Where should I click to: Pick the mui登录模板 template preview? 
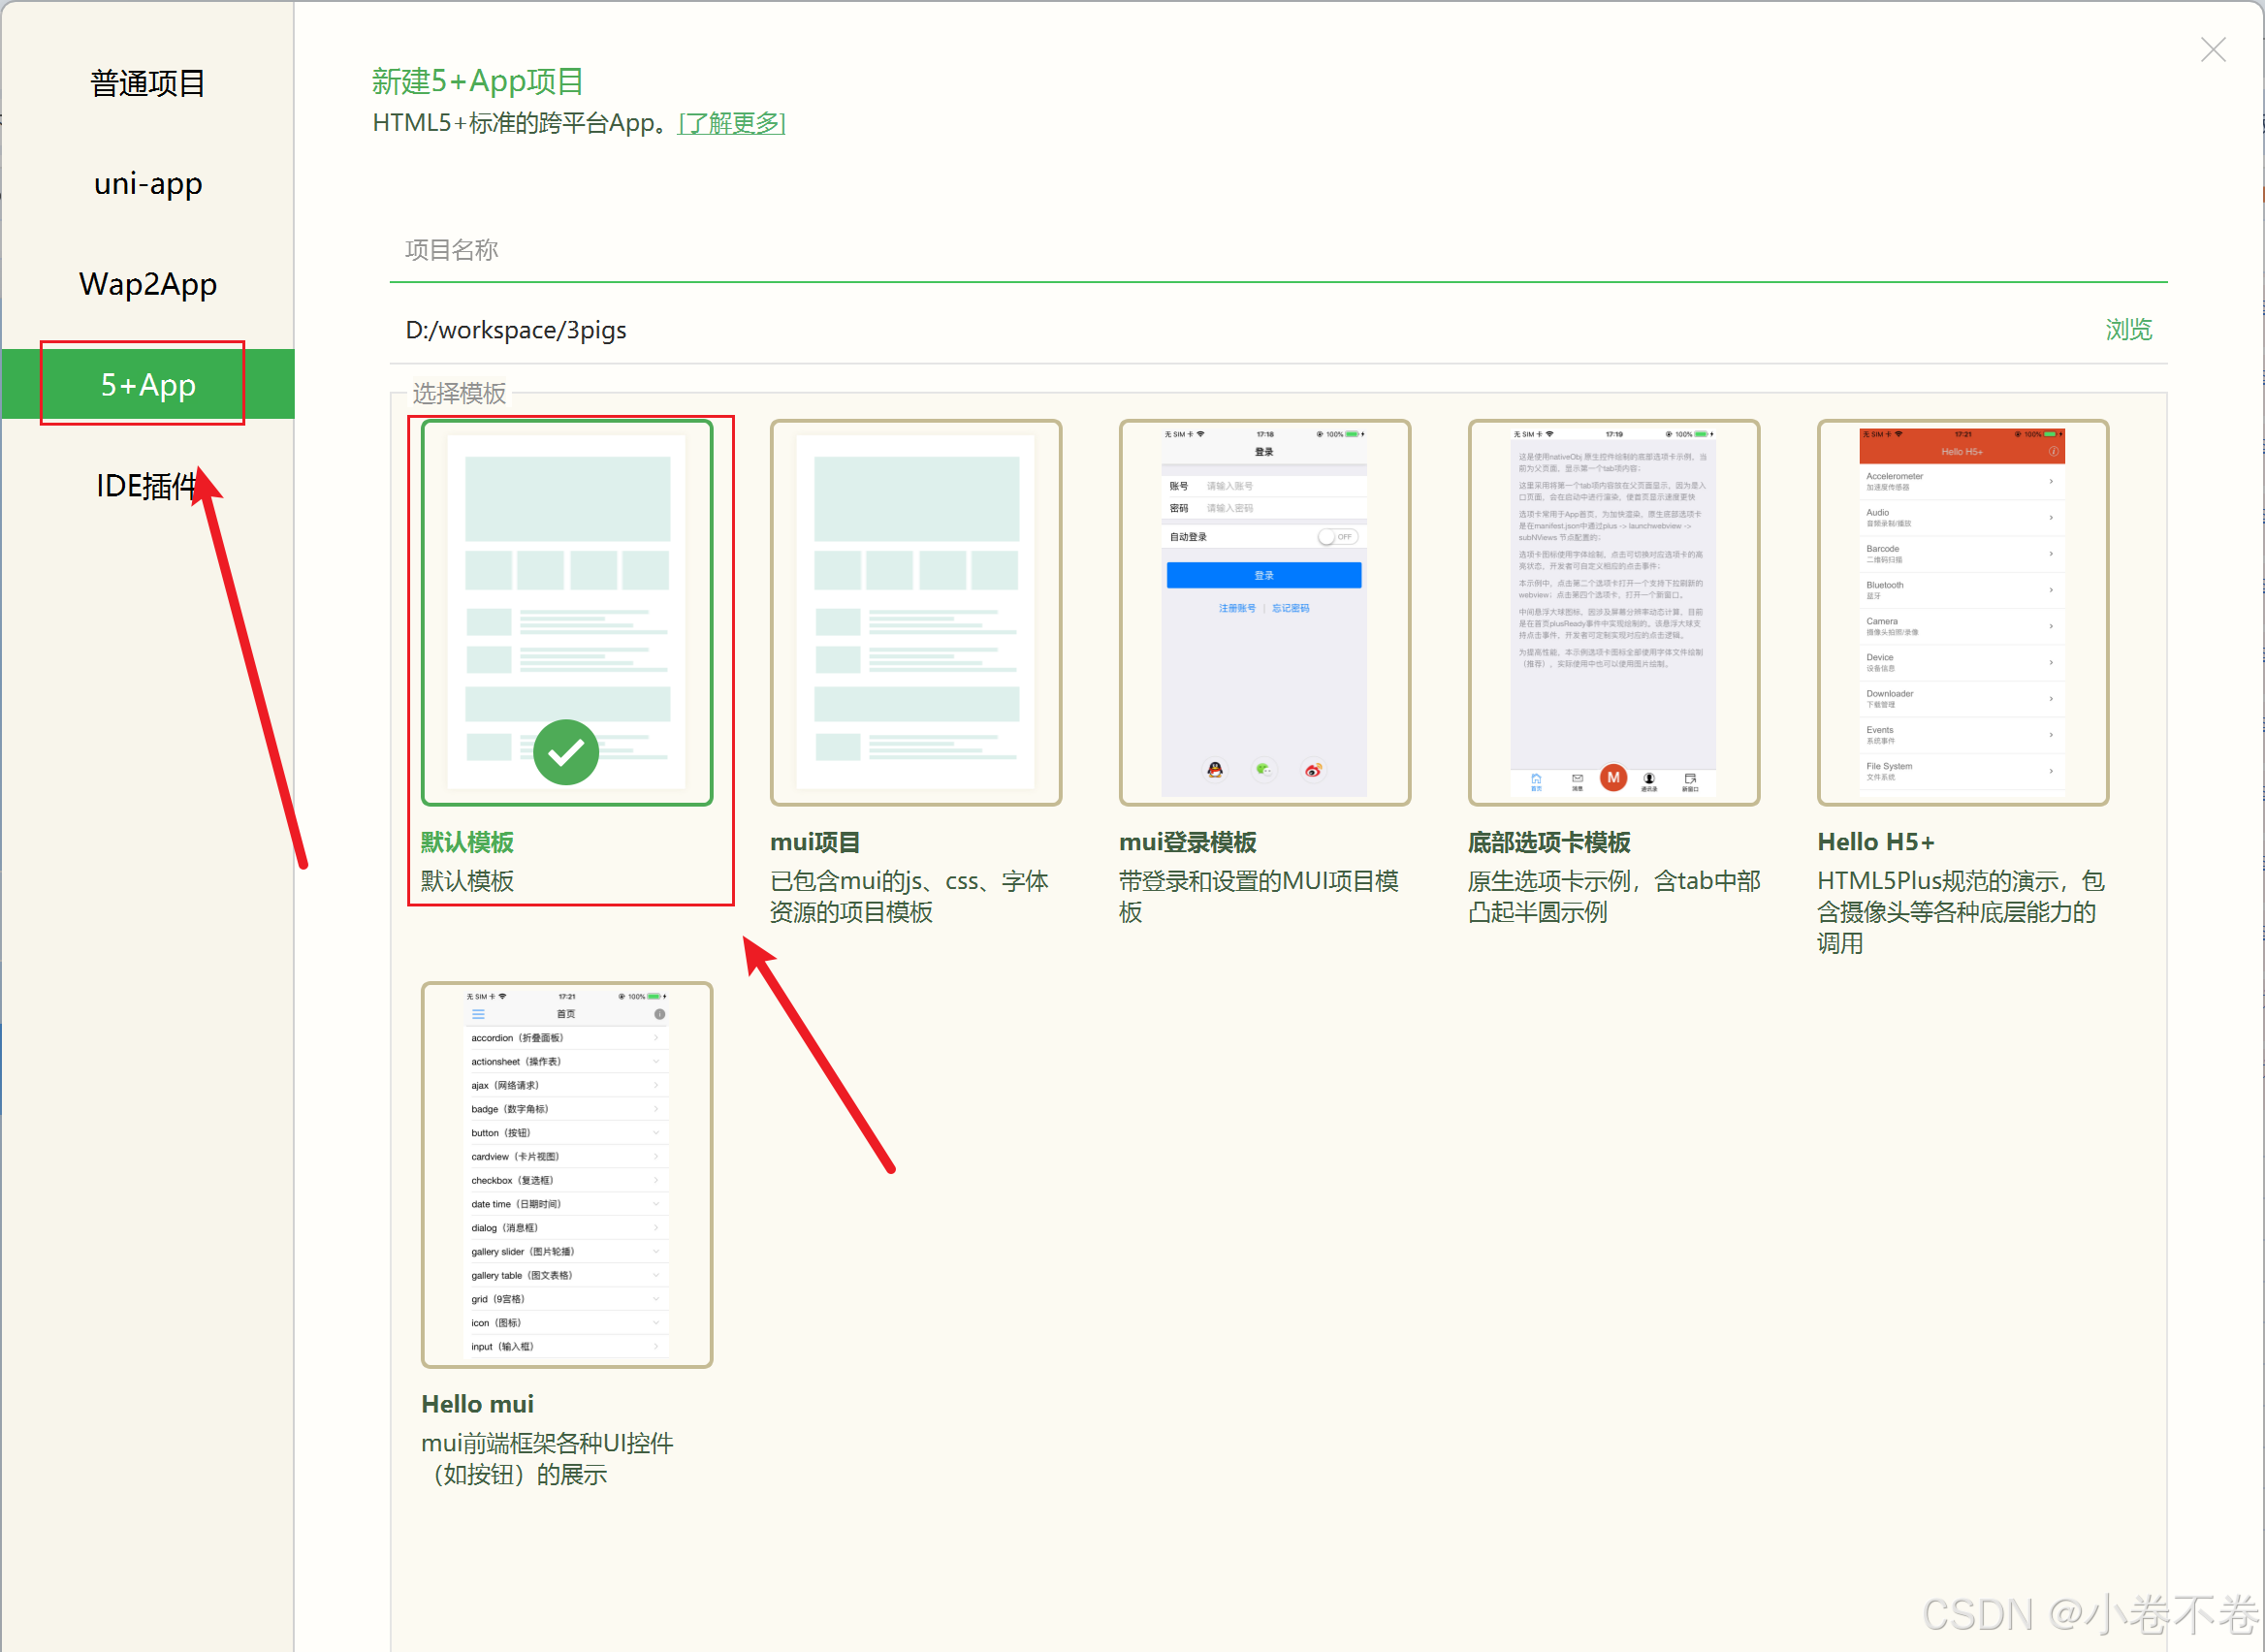1264,612
